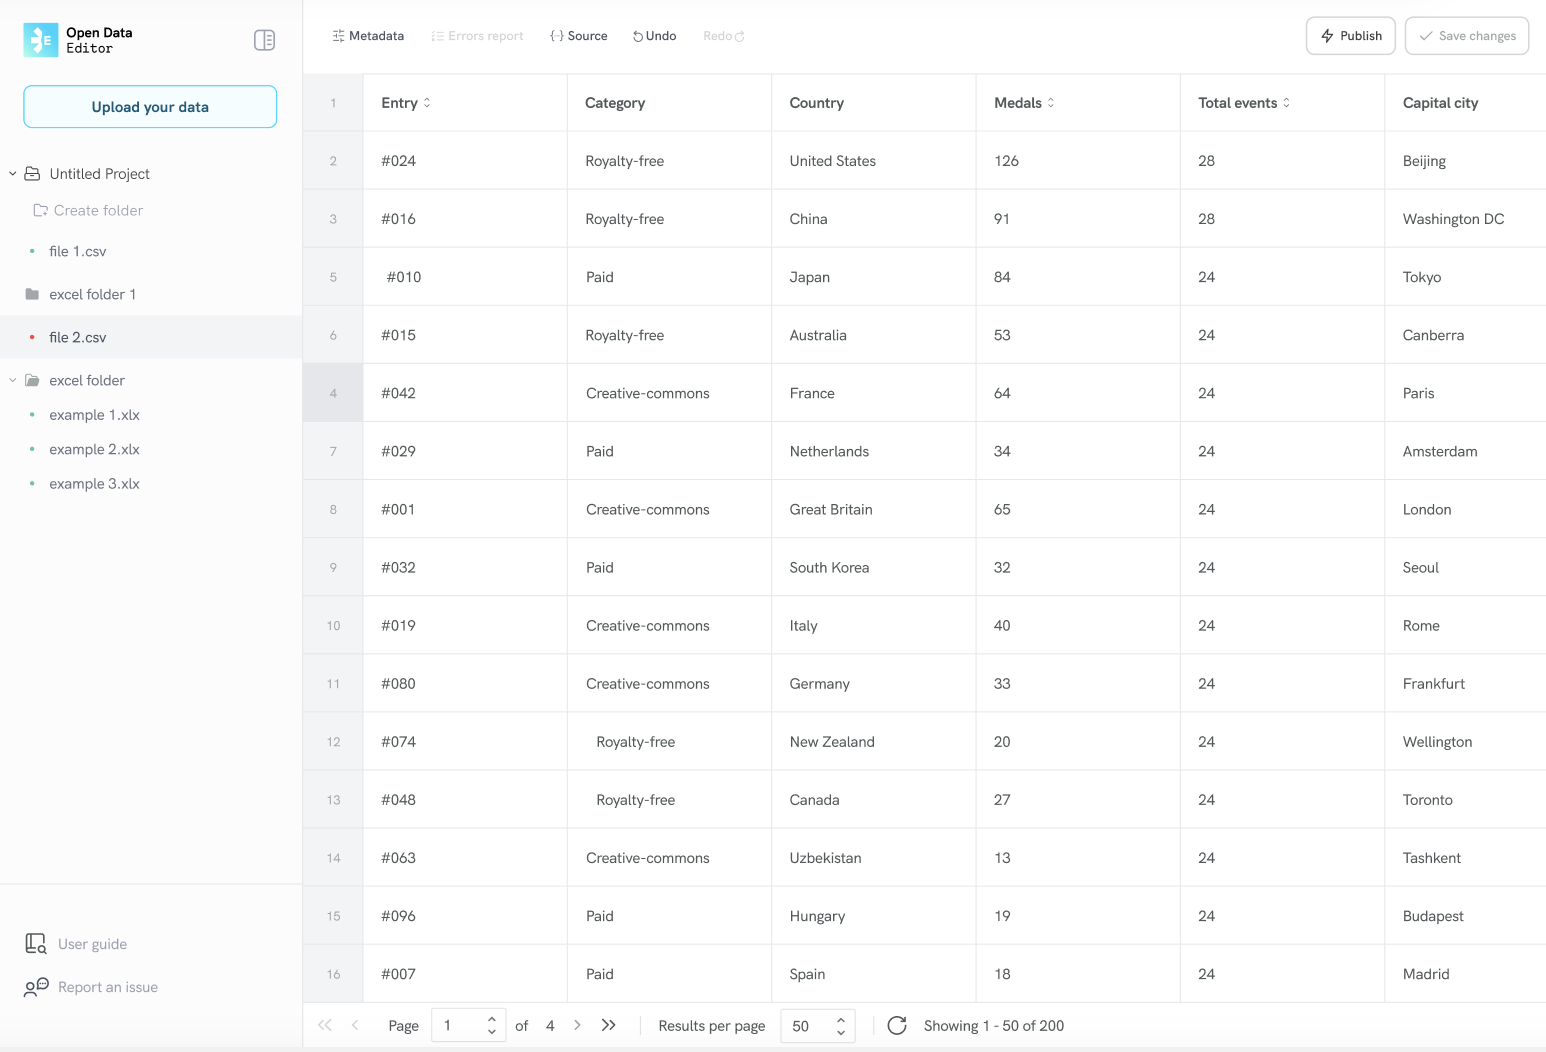Collapse the Untitled Project tree node

click(12, 173)
